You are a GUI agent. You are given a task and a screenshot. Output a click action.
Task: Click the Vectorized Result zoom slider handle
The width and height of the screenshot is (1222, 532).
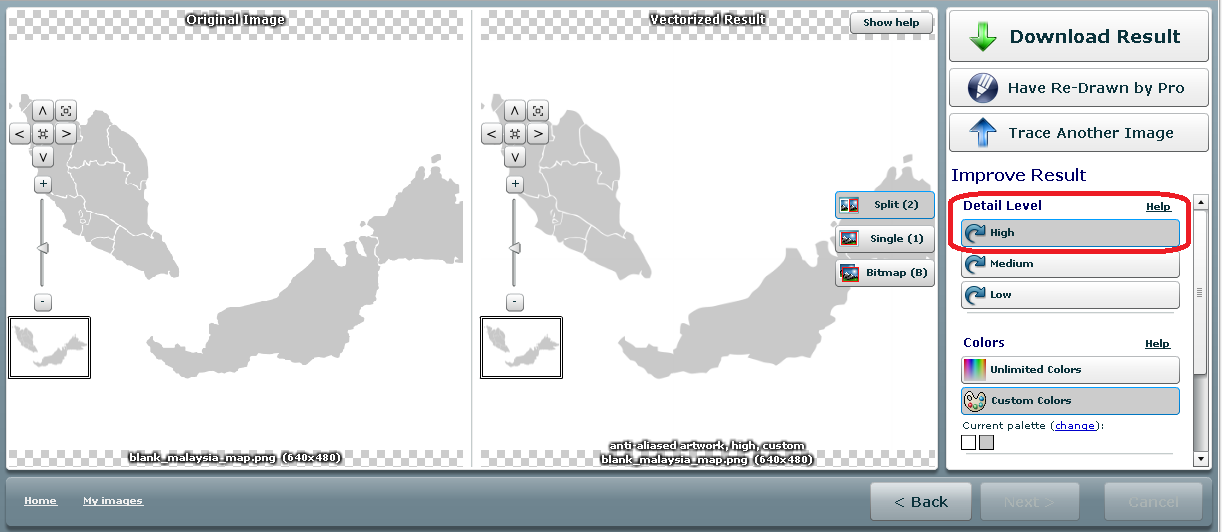click(515, 248)
